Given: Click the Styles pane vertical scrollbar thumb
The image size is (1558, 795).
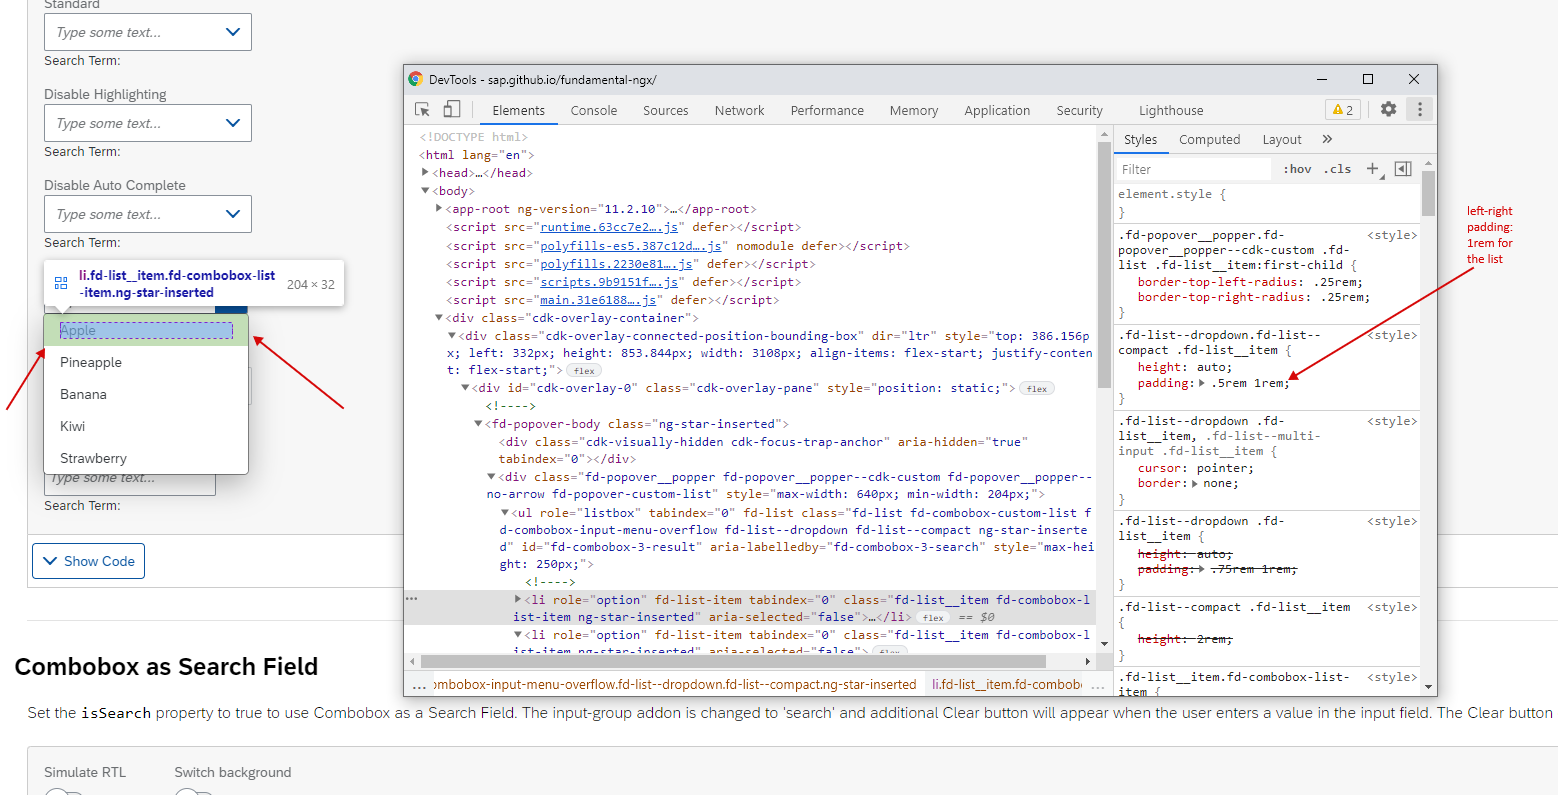Looking at the screenshot, I should 1428,193.
